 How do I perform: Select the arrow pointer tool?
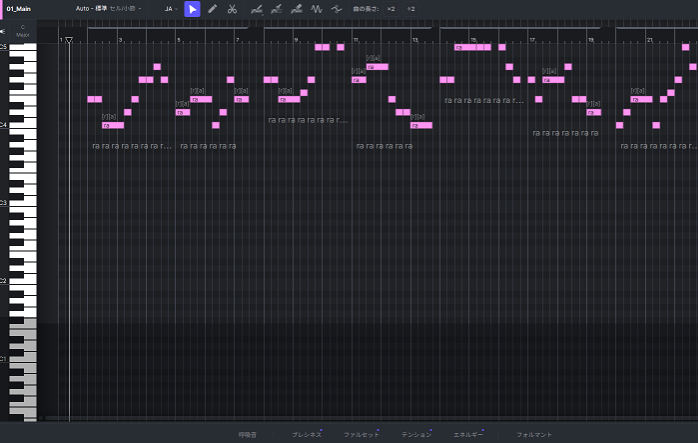(192, 9)
